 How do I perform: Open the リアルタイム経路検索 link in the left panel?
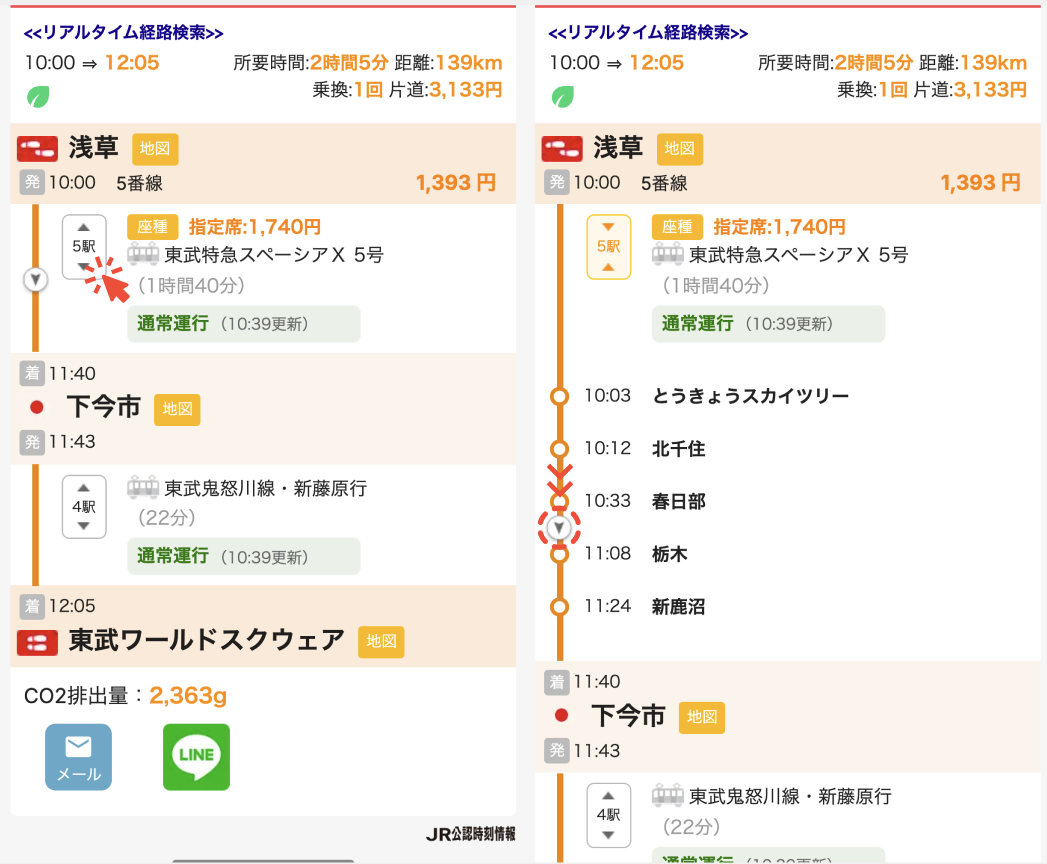coord(124,32)
